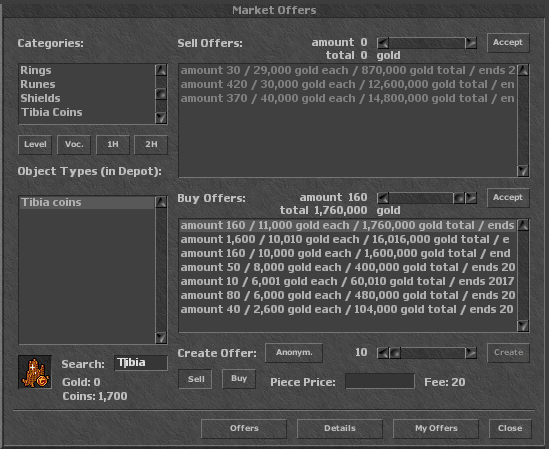Toggle the Voc. filter button
The width and height of the screenshot is (549, 449).
point(74,145)
